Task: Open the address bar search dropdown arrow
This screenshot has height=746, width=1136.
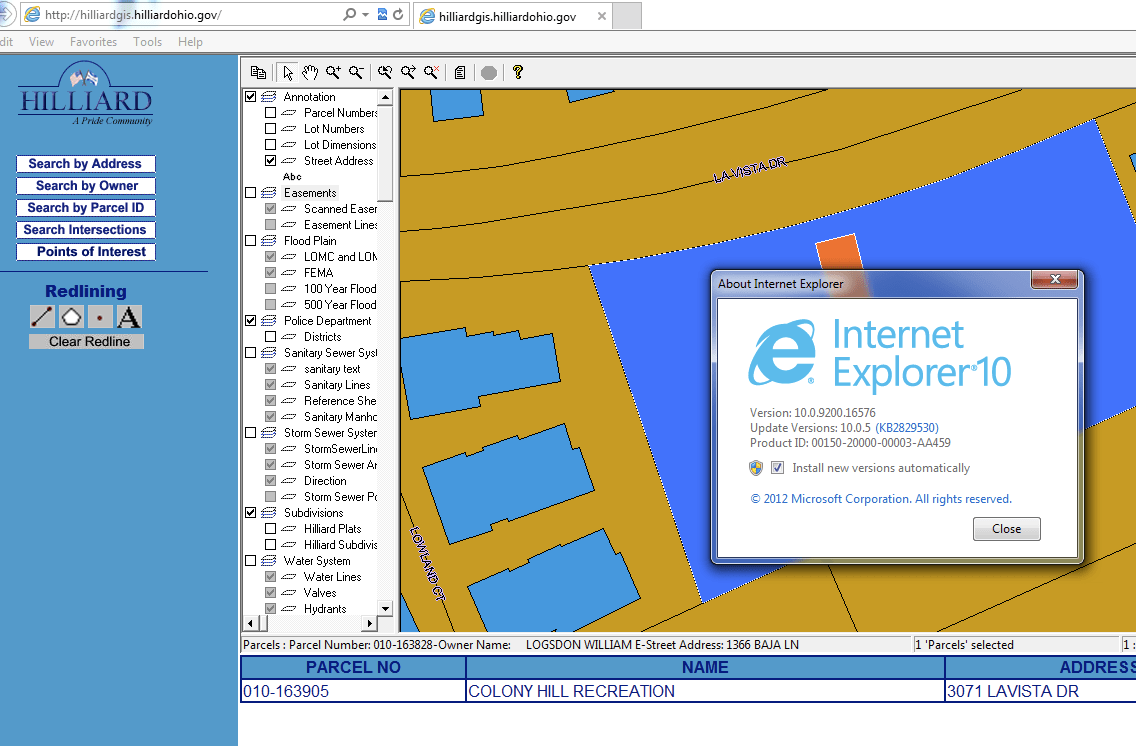Action: tap(366, 14)
